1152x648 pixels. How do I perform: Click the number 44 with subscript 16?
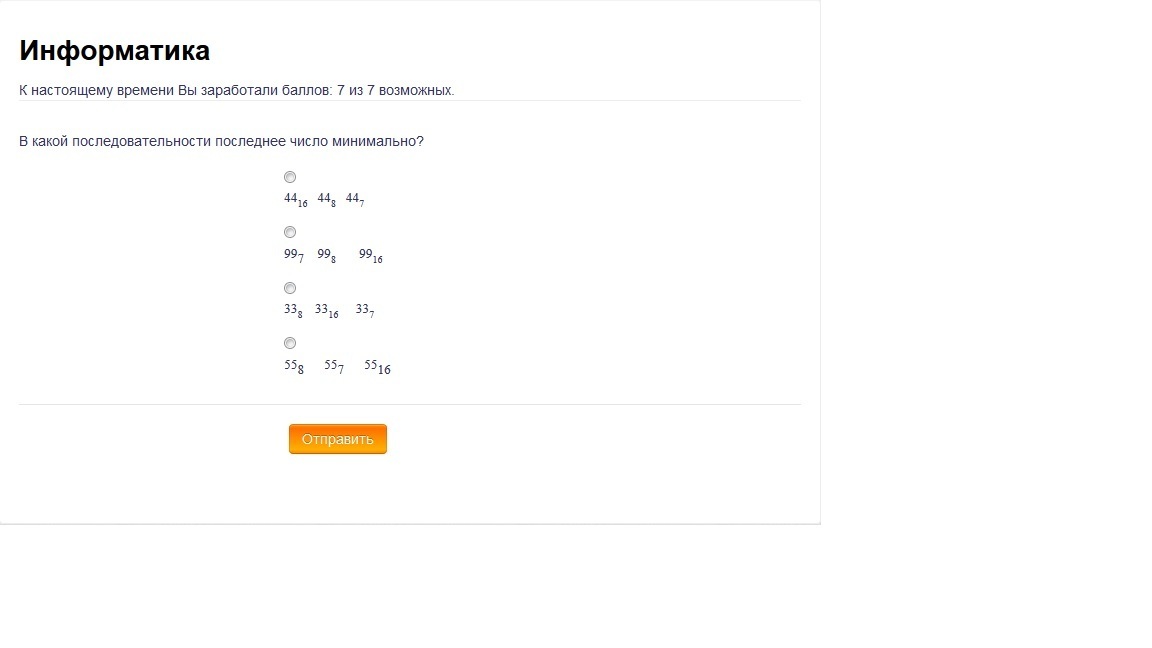(x=295, y=200)
